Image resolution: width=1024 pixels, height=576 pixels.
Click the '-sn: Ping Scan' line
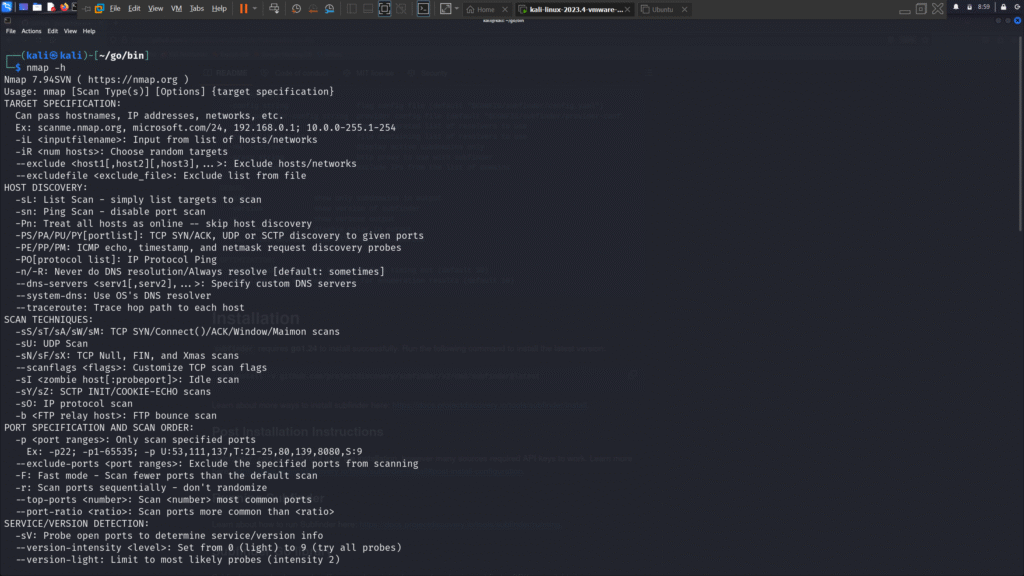pyautogui.click(x=110, y=212)
